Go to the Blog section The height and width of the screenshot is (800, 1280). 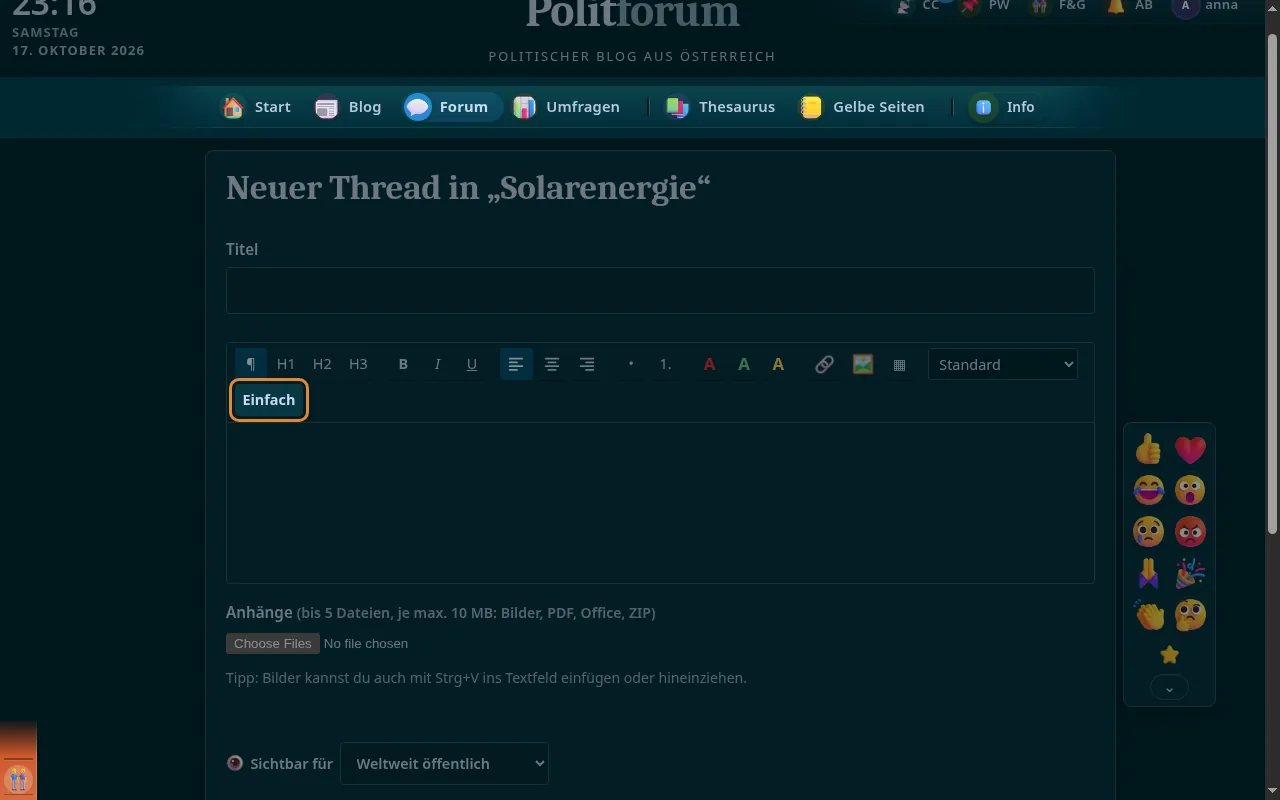tap(348, 107)
